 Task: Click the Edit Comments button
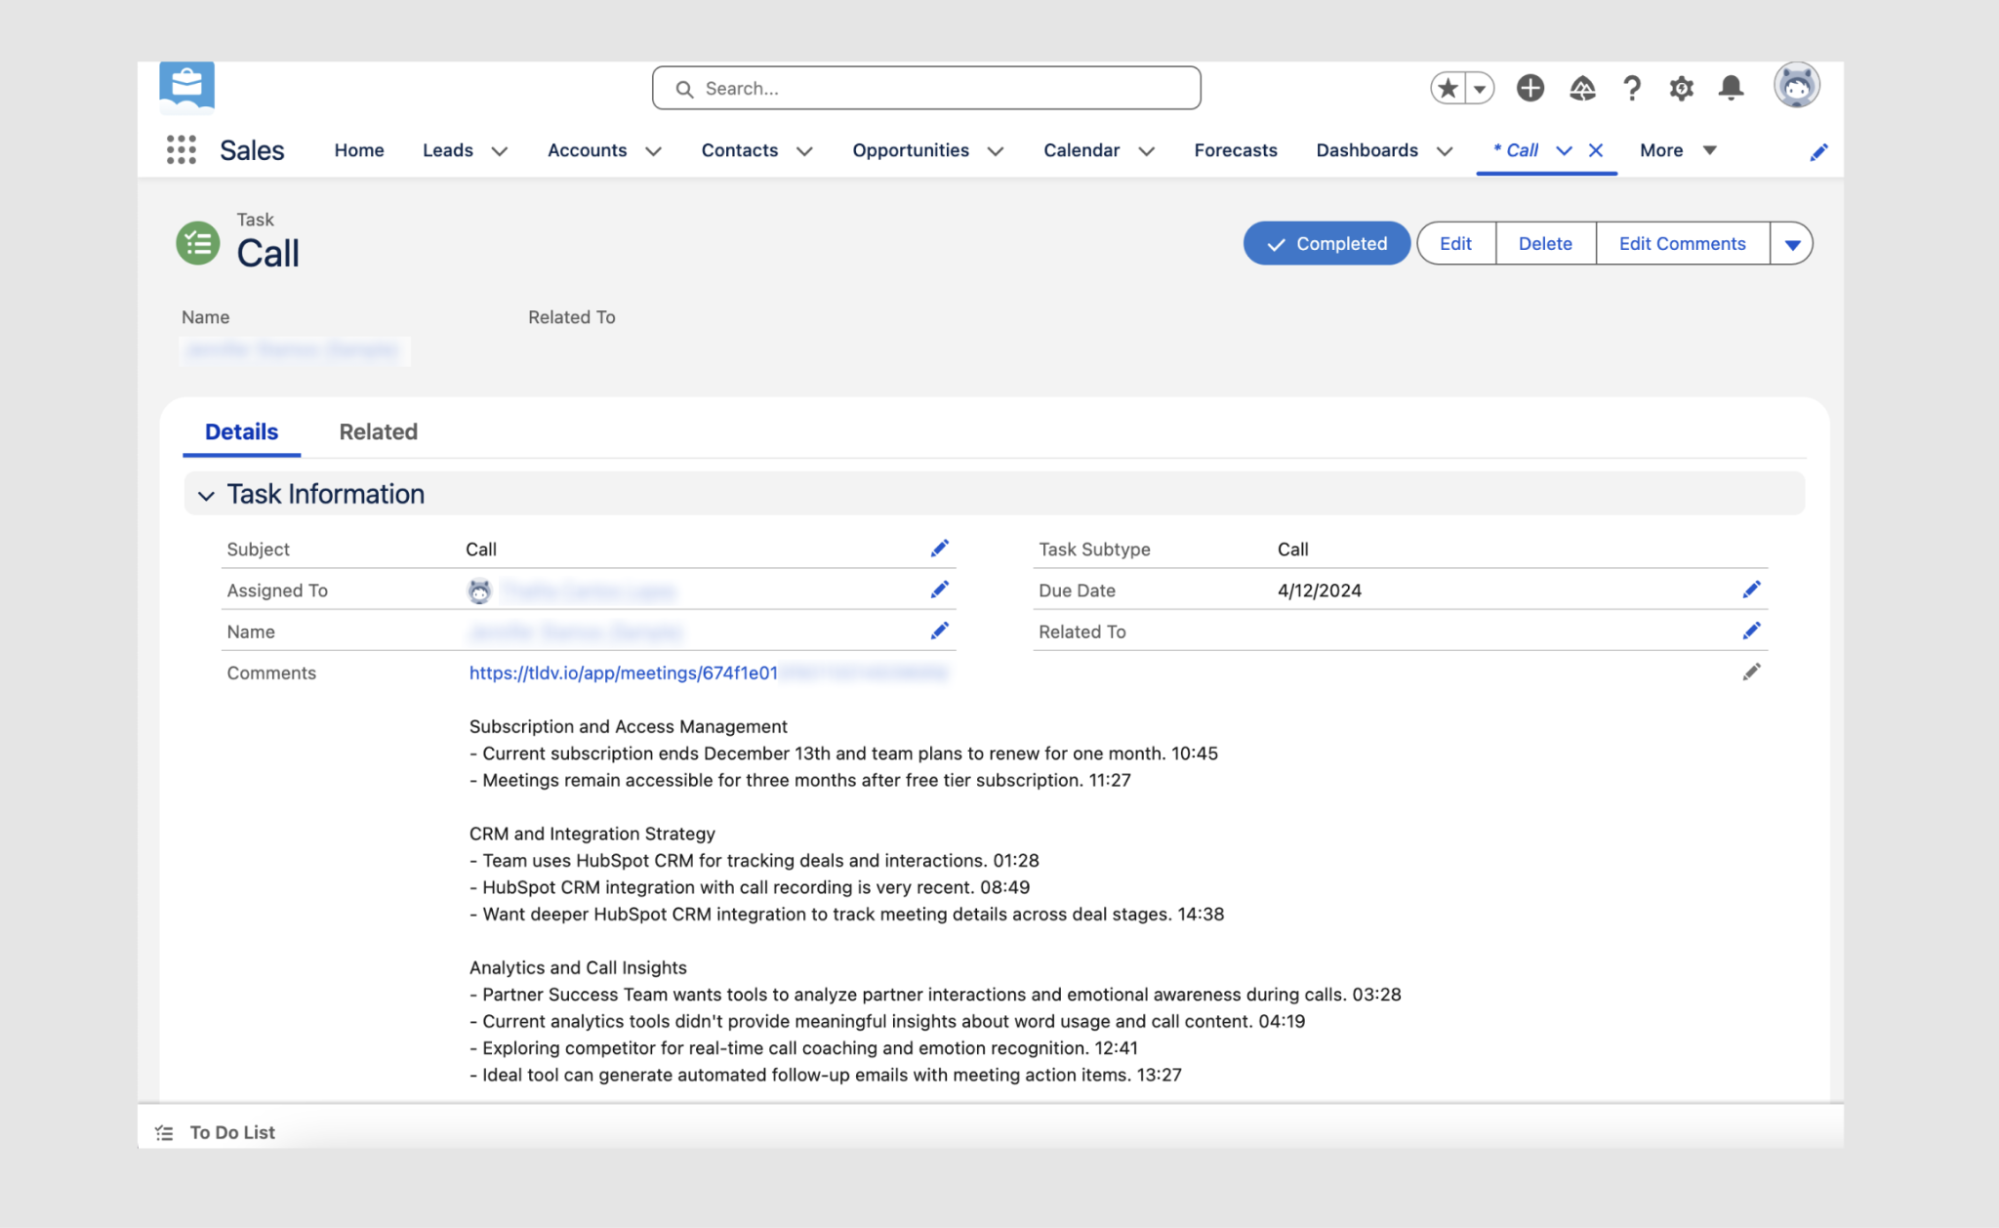(1681, 243)
